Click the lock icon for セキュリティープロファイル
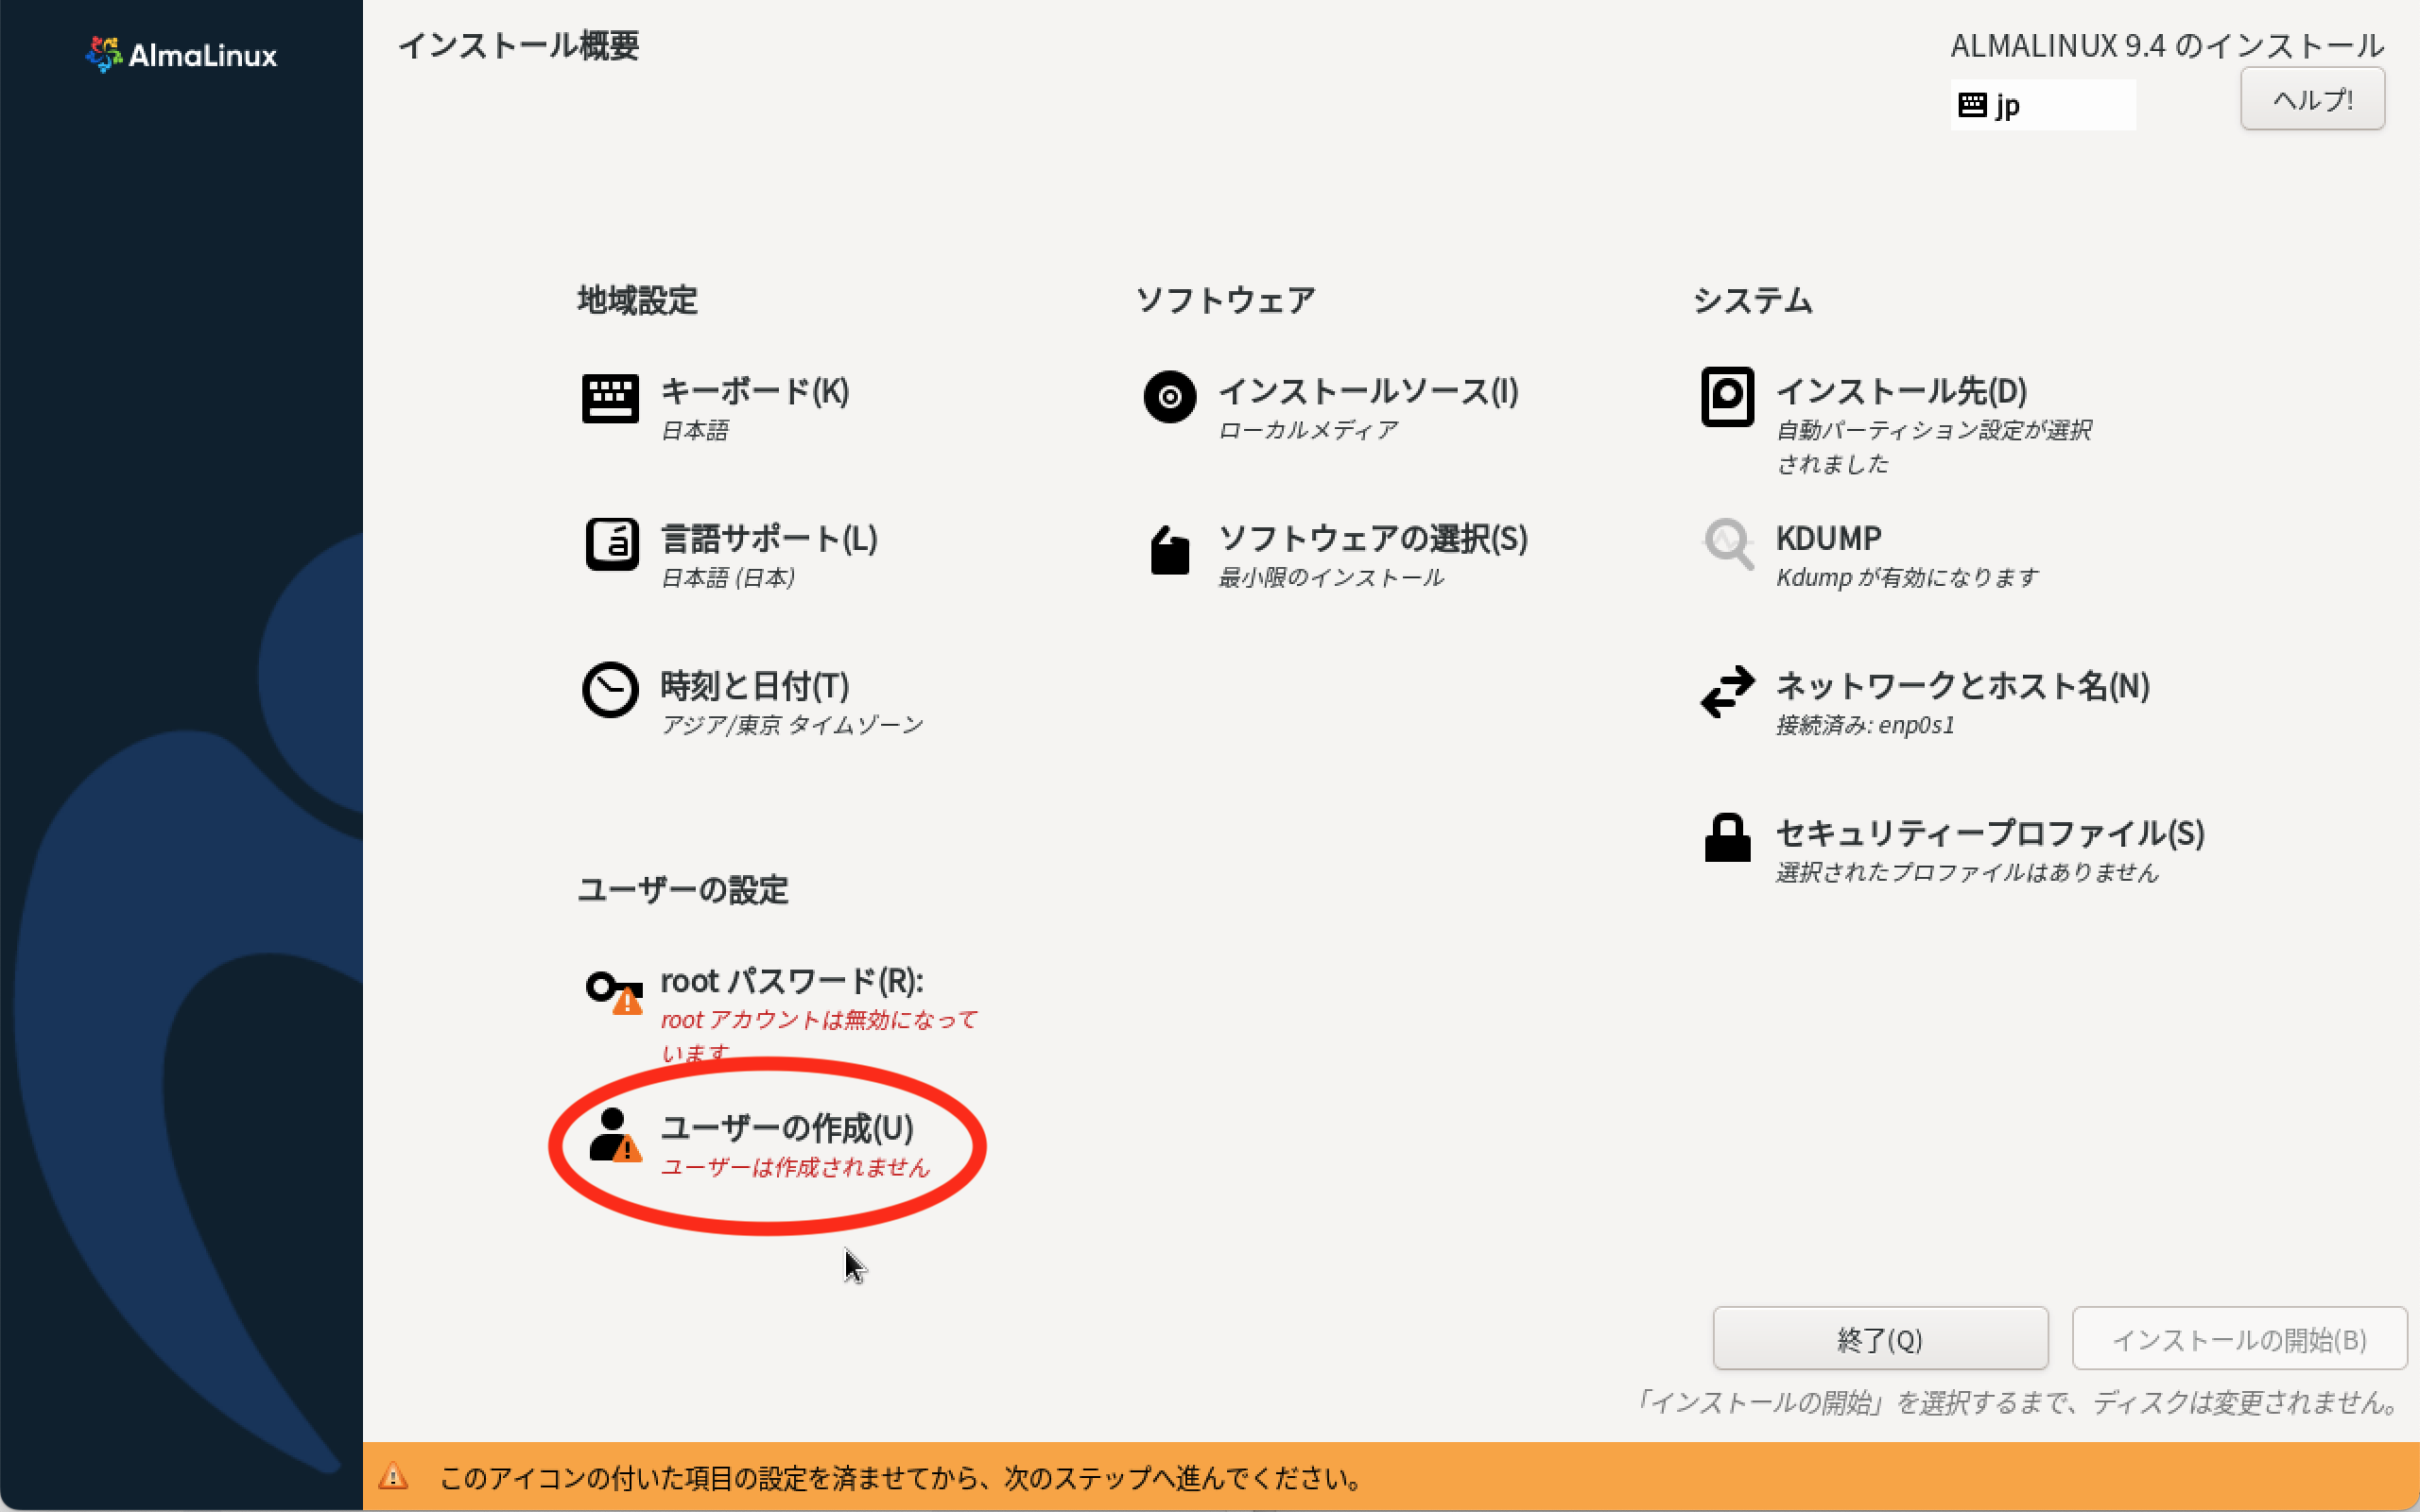The image size is (2420, 1512). coord(1727,838)
